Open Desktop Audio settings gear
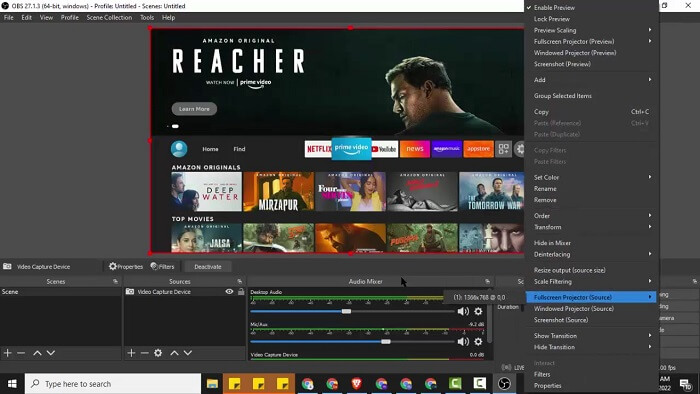 point(478,311)
